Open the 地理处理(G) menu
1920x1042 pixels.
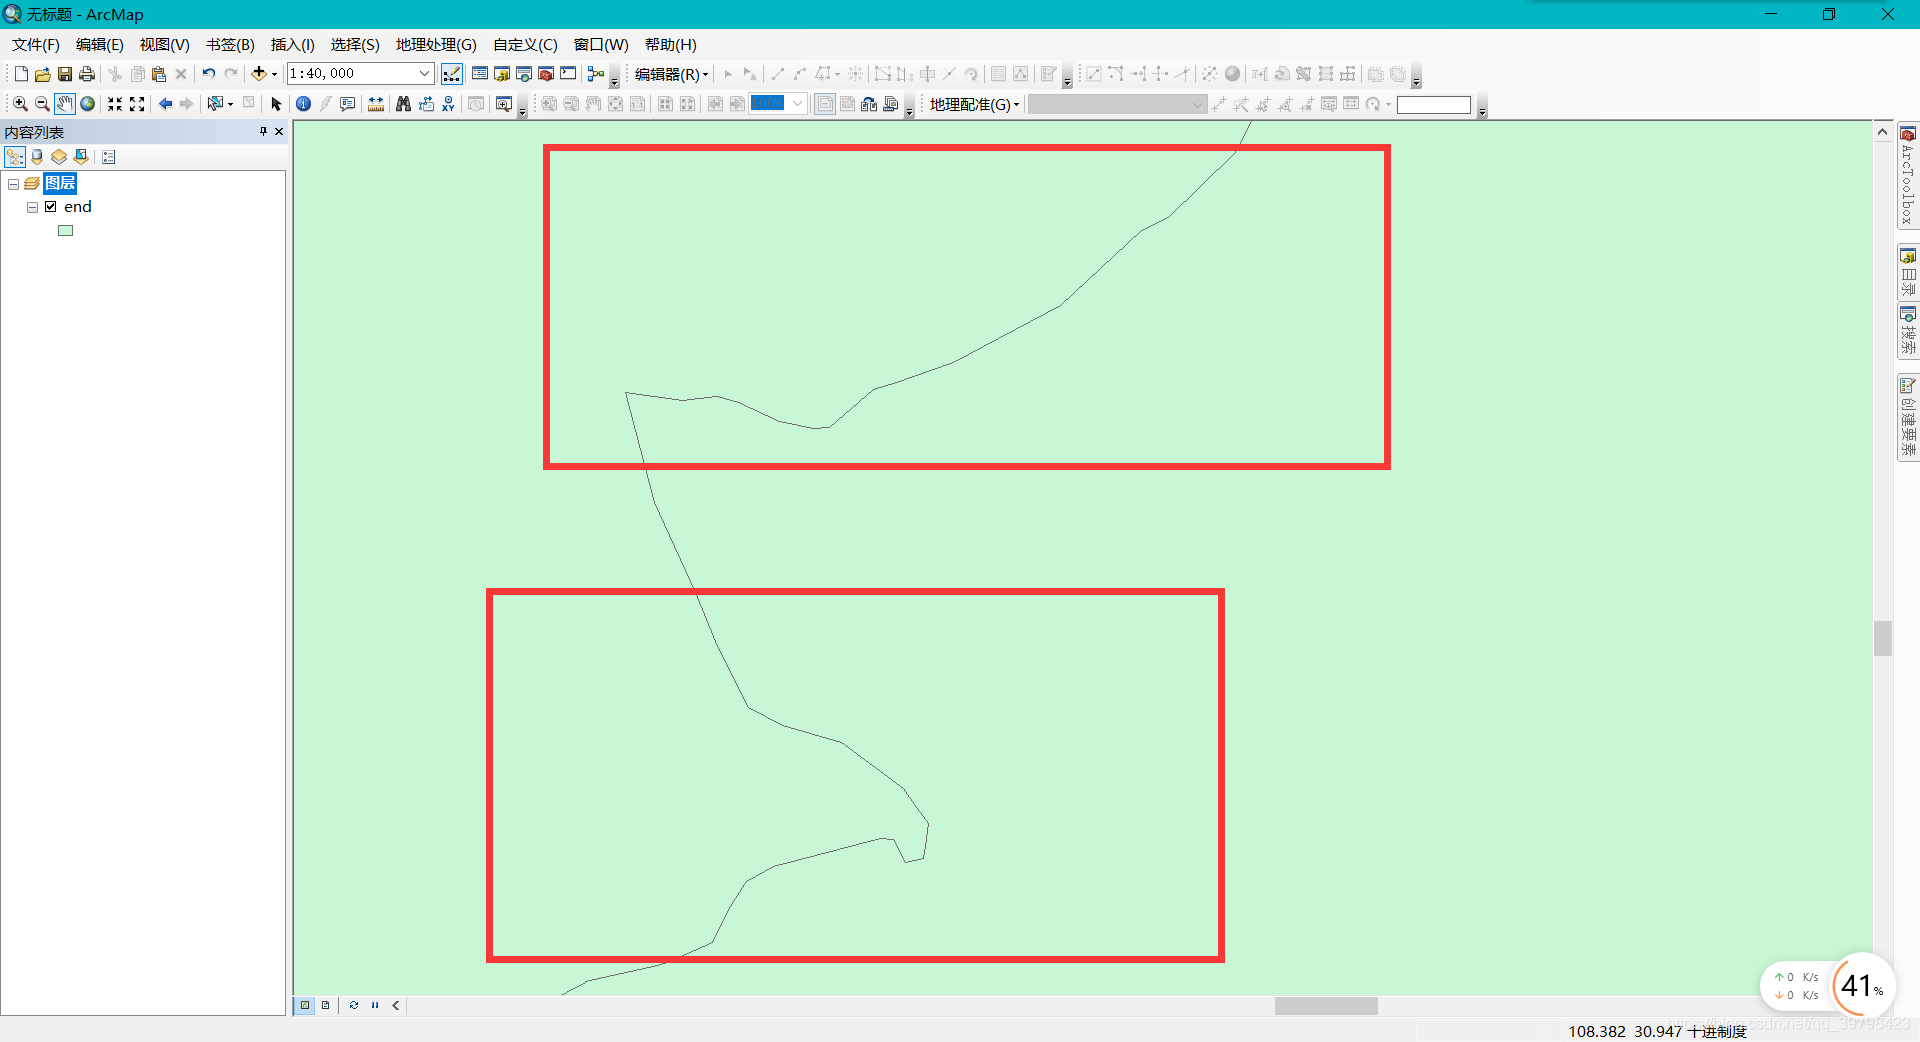tap(436, 45)
